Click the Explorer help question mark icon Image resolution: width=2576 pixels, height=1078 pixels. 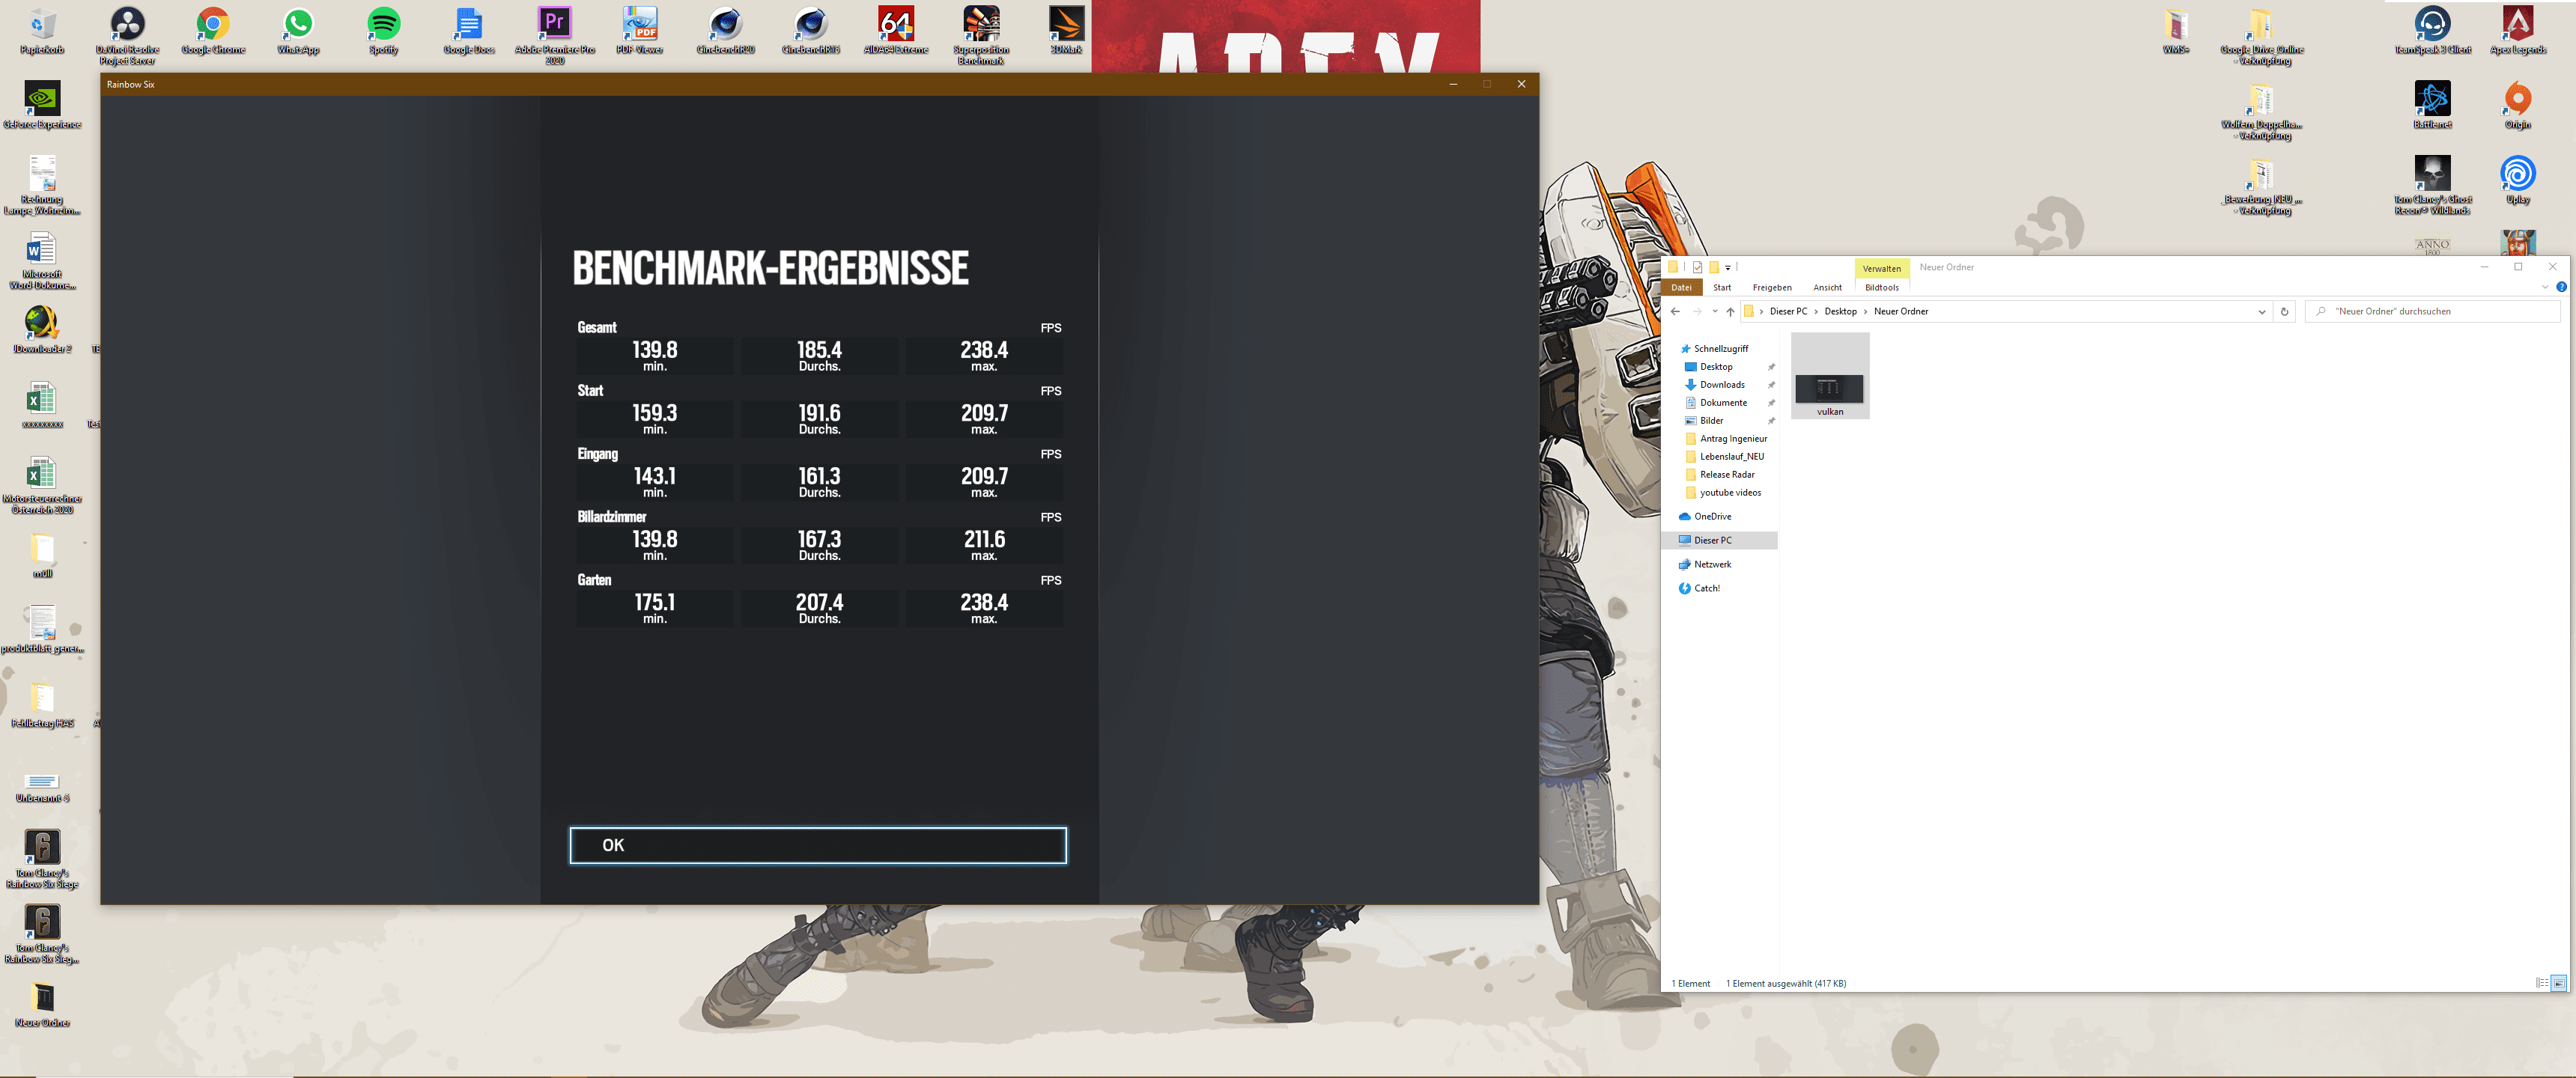point(2561,287)
